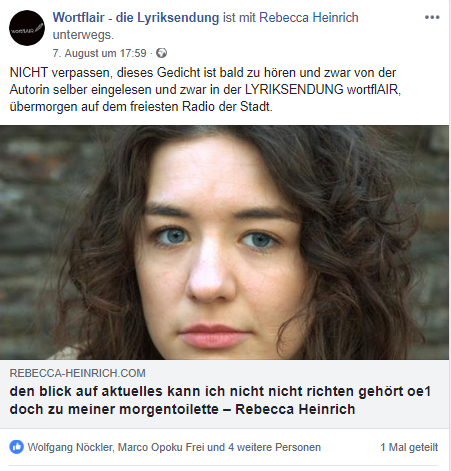The image size is (451, 471).
Task: Open the headline 'den blick auf aktuelles'
Action: (x=220, y=400)
